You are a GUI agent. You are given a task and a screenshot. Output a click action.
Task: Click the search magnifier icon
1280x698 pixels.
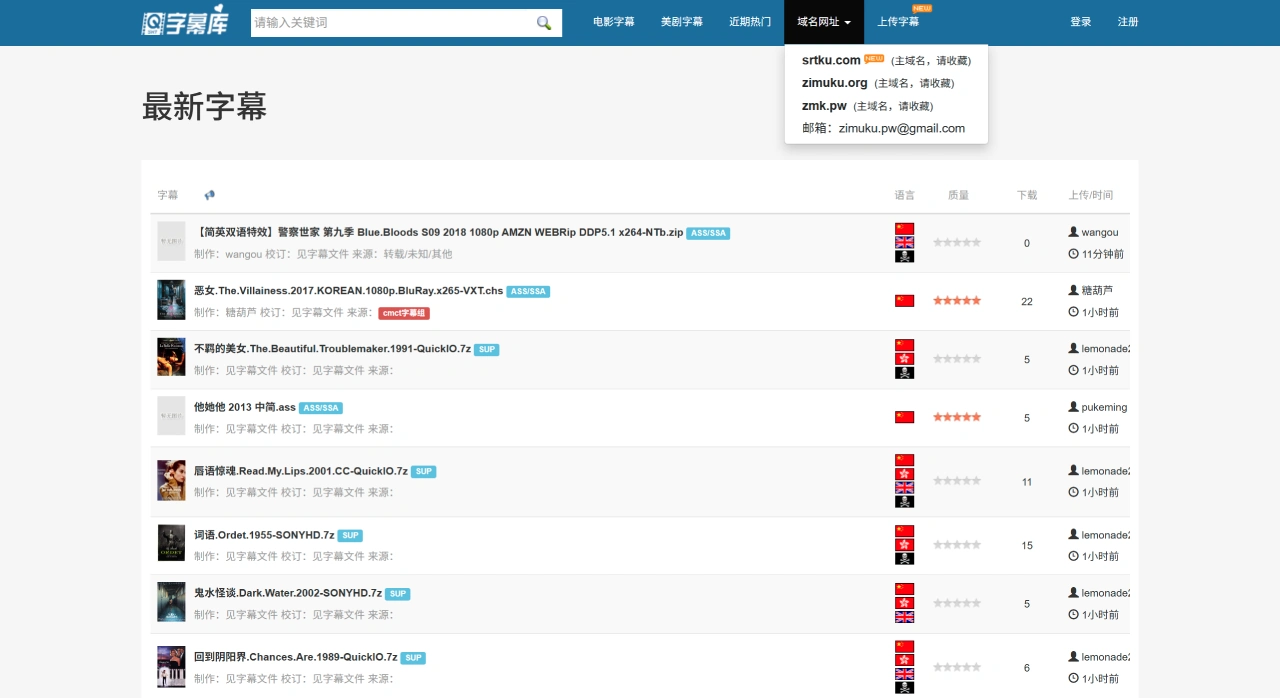[544, 23]
